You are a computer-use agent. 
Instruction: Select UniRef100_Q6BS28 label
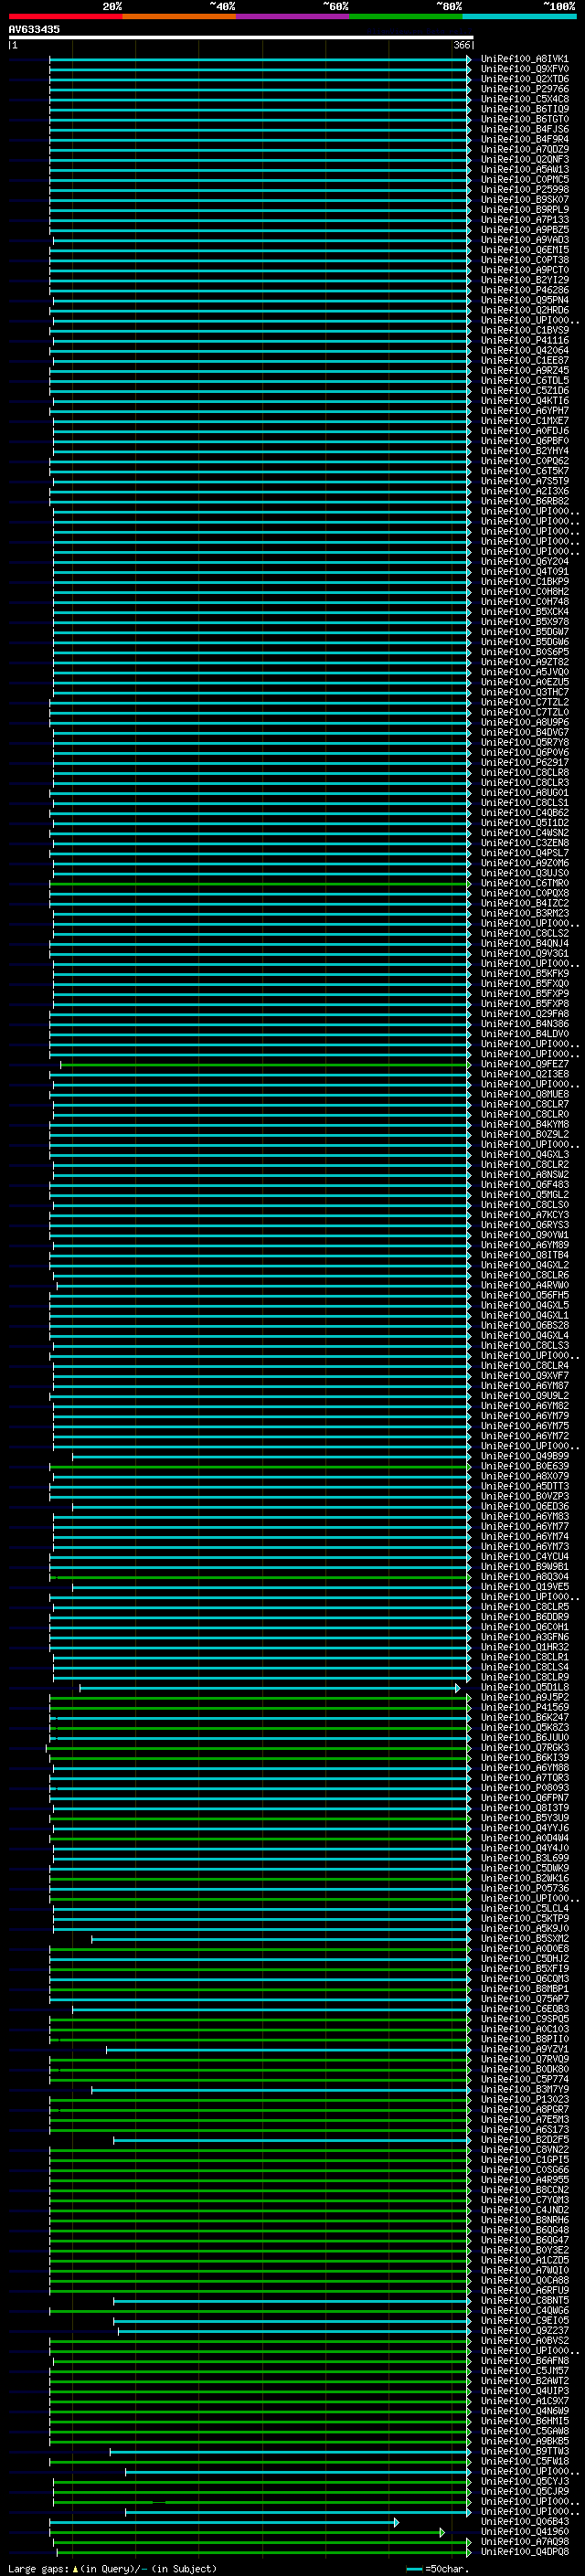pyautogui.click(x=524, y=1325)
